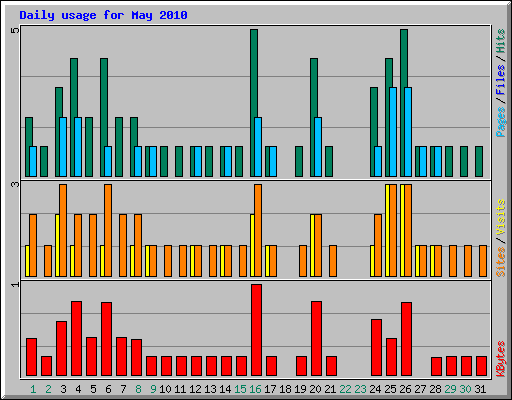
Task: Select day label 16 on the x-axis
Action: click(255, 389)
